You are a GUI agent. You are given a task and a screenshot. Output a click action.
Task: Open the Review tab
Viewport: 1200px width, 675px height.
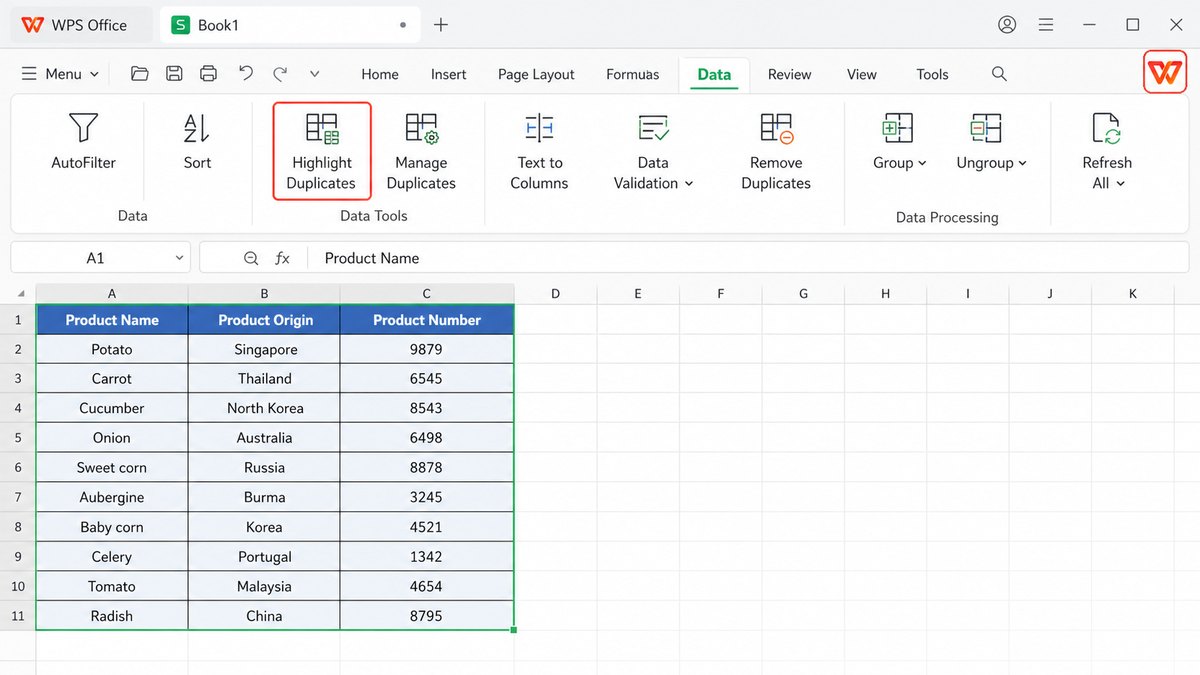tap(790, 74)
